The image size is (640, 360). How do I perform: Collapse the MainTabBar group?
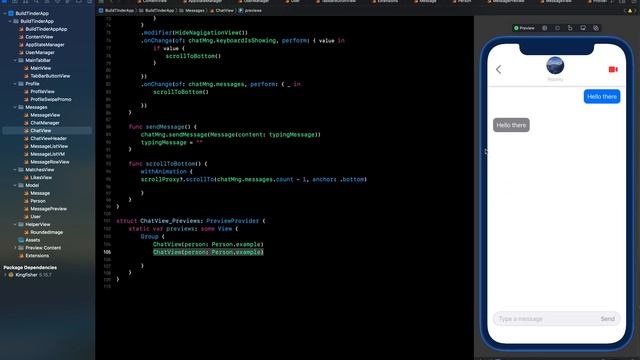pos(15,60)
